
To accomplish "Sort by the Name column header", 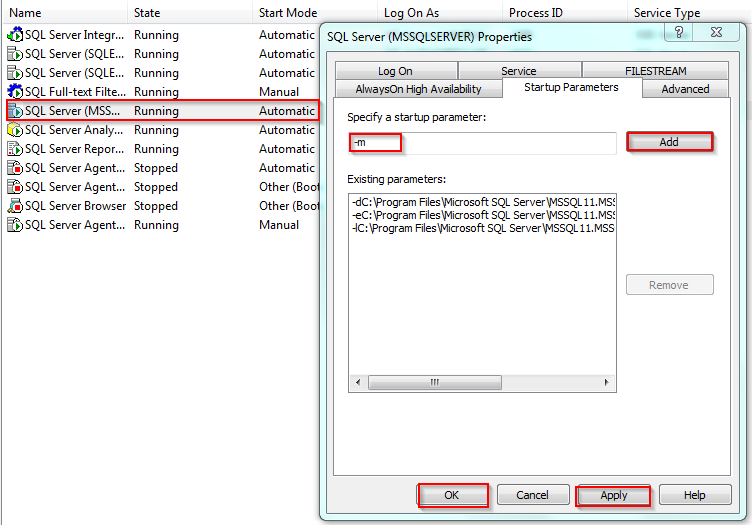I will [65, 12].
